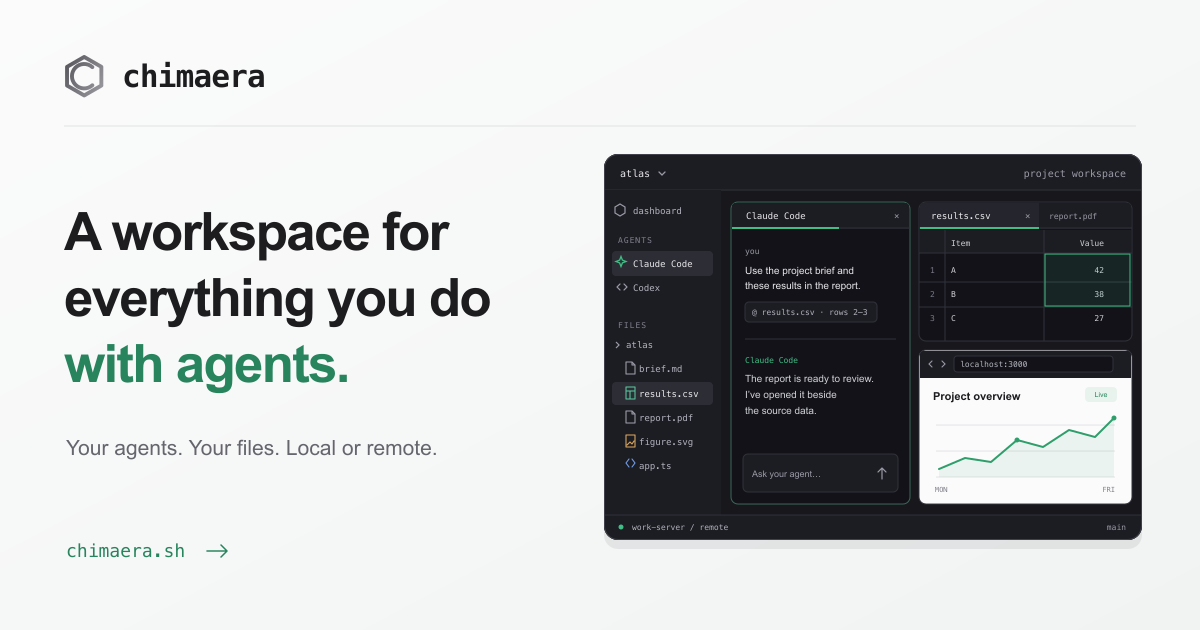Focus the 'Ask your agent…' input
Image resolution: width=1200 pixels, height=630 pixels.
pyautogui.click(x=820, y=473)
